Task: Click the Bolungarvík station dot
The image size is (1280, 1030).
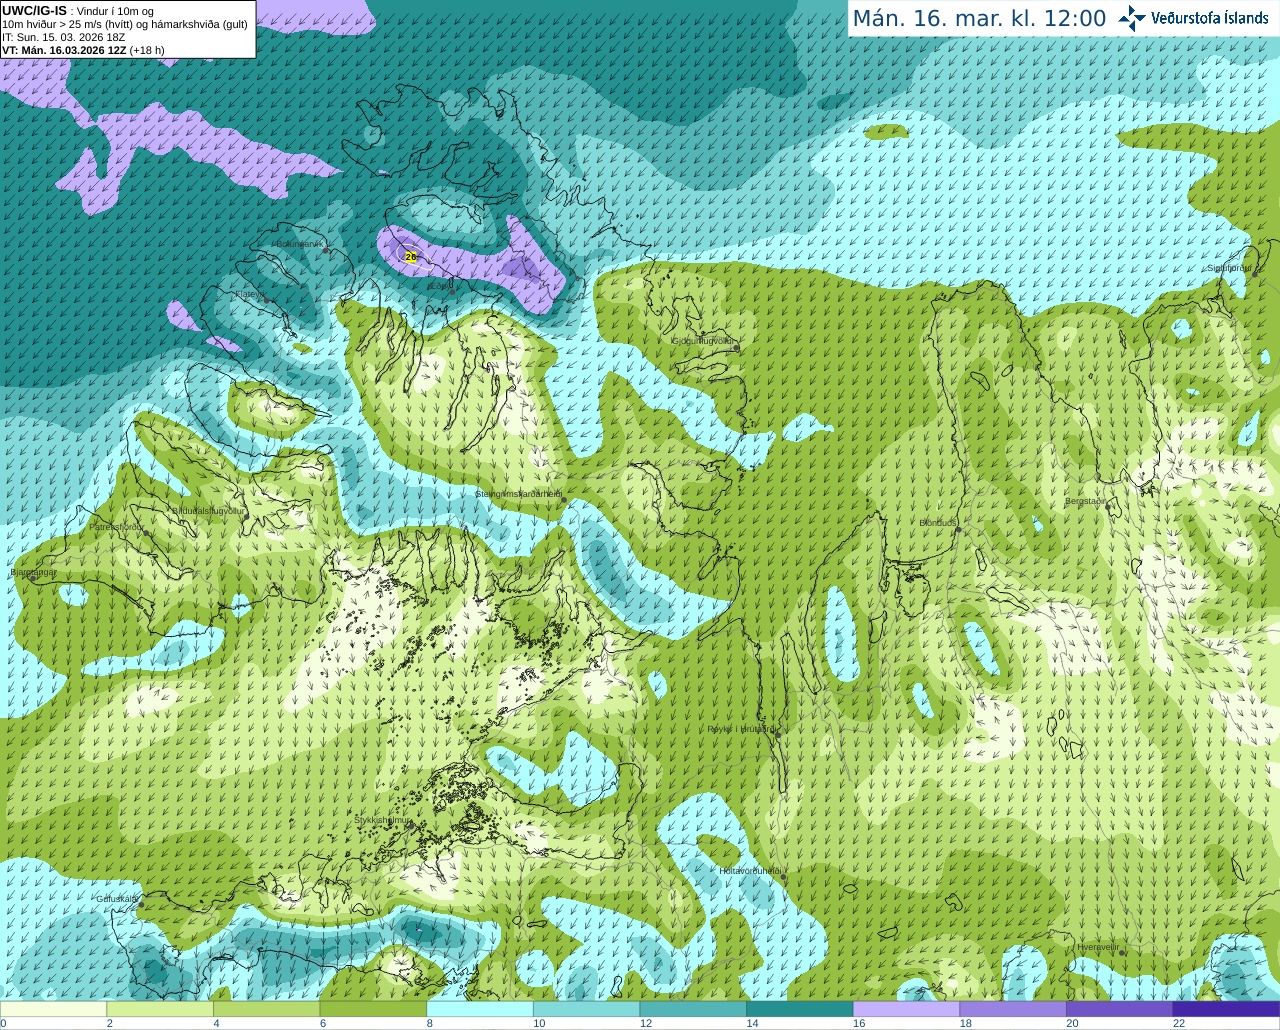Action: click(326, 250)
